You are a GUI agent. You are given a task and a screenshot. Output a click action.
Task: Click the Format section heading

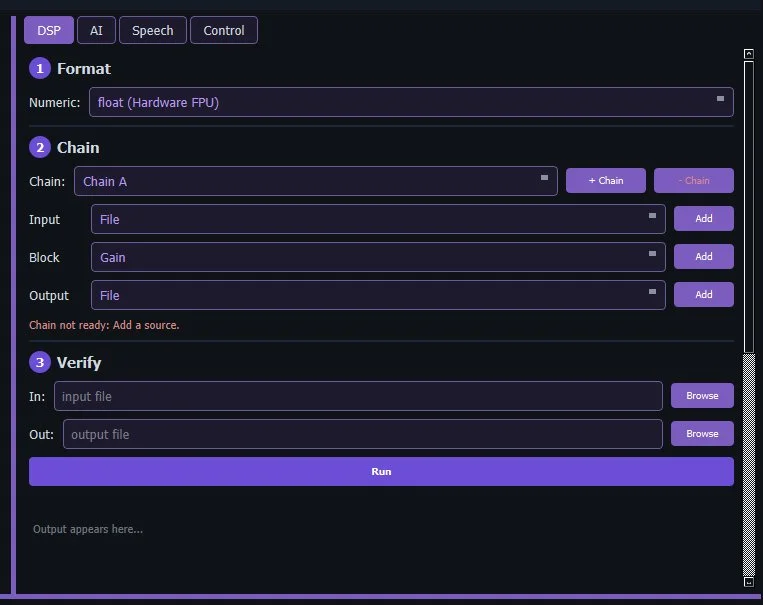point(84,69)
